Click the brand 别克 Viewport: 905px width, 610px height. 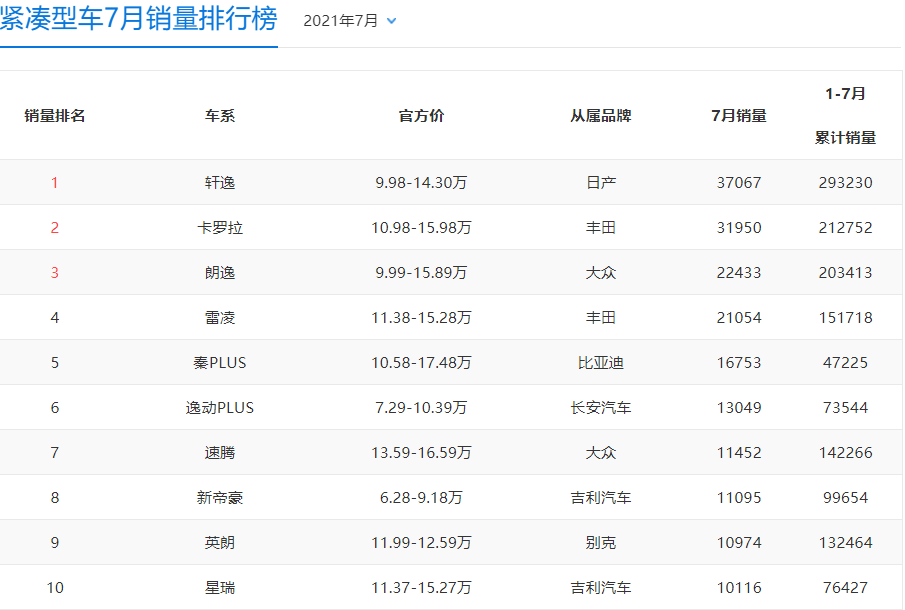(x=601, y=542)
